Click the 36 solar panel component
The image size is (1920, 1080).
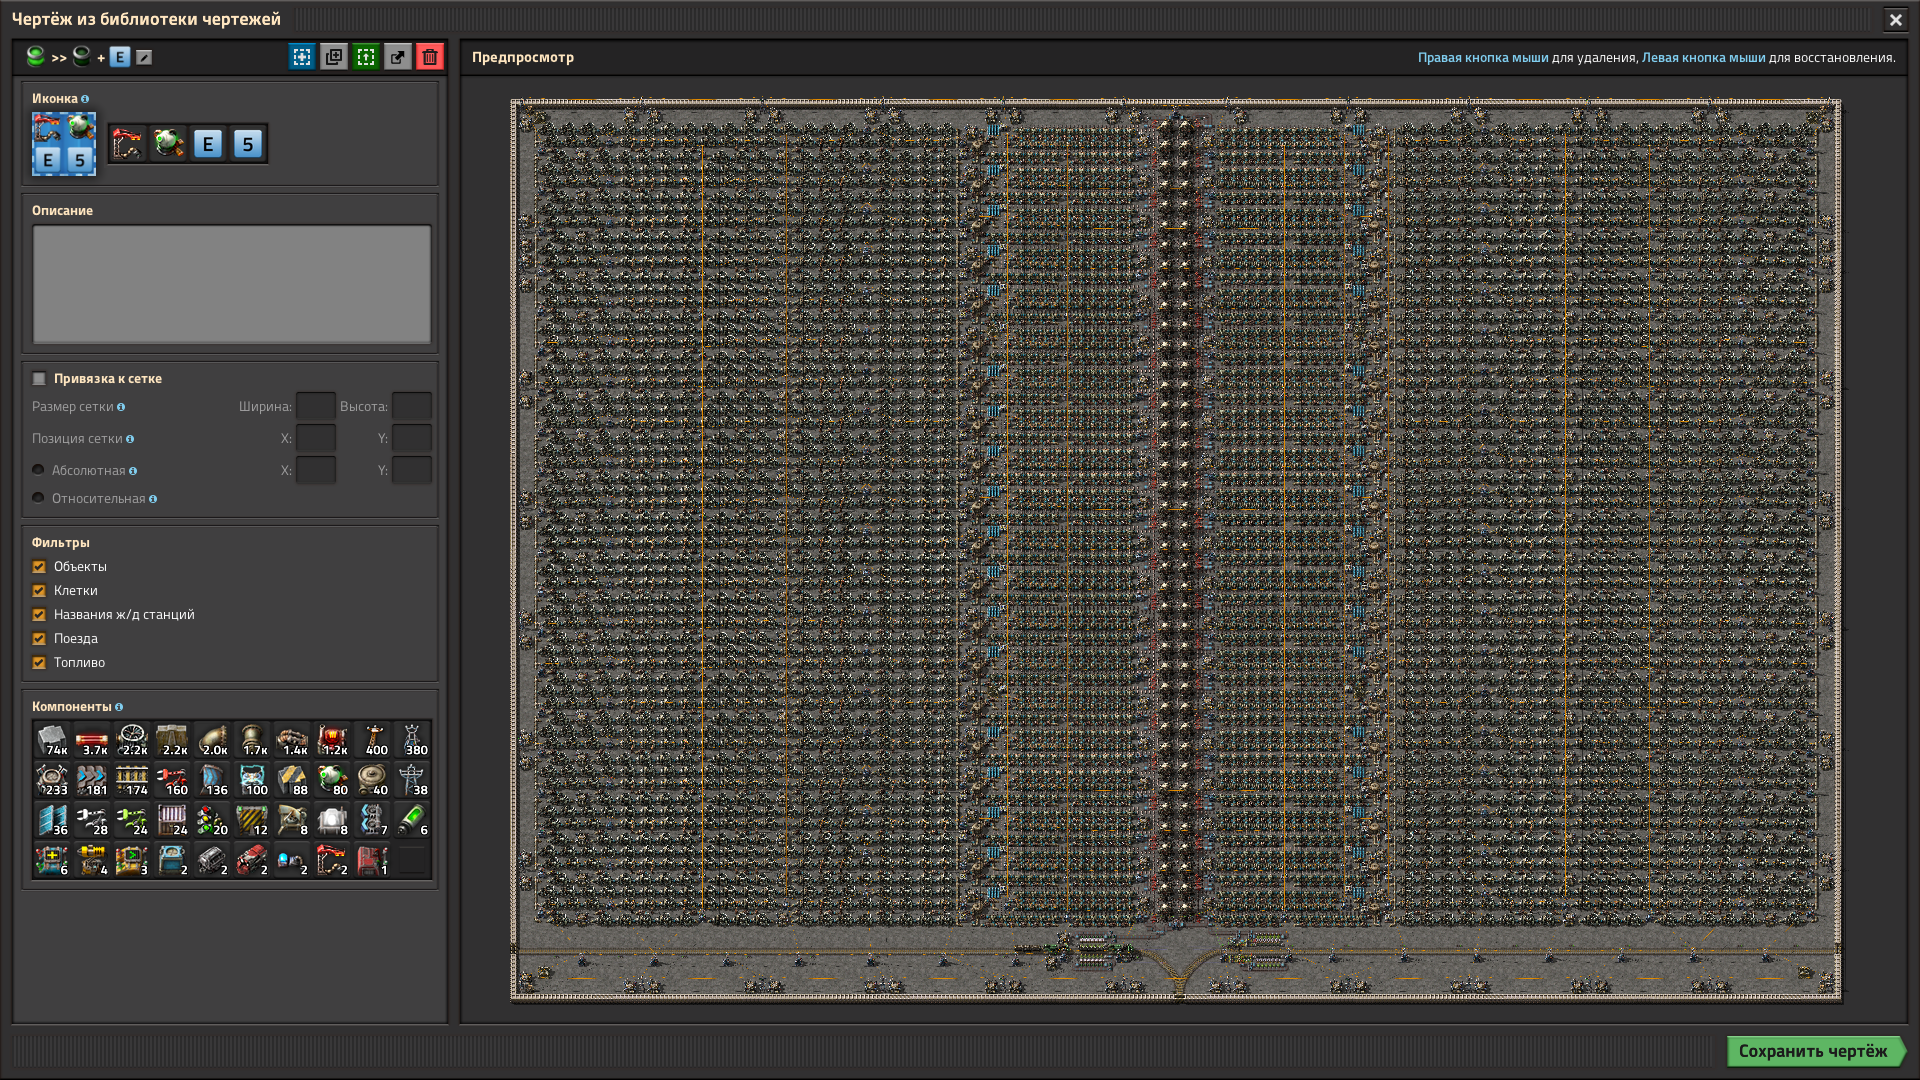52,820
